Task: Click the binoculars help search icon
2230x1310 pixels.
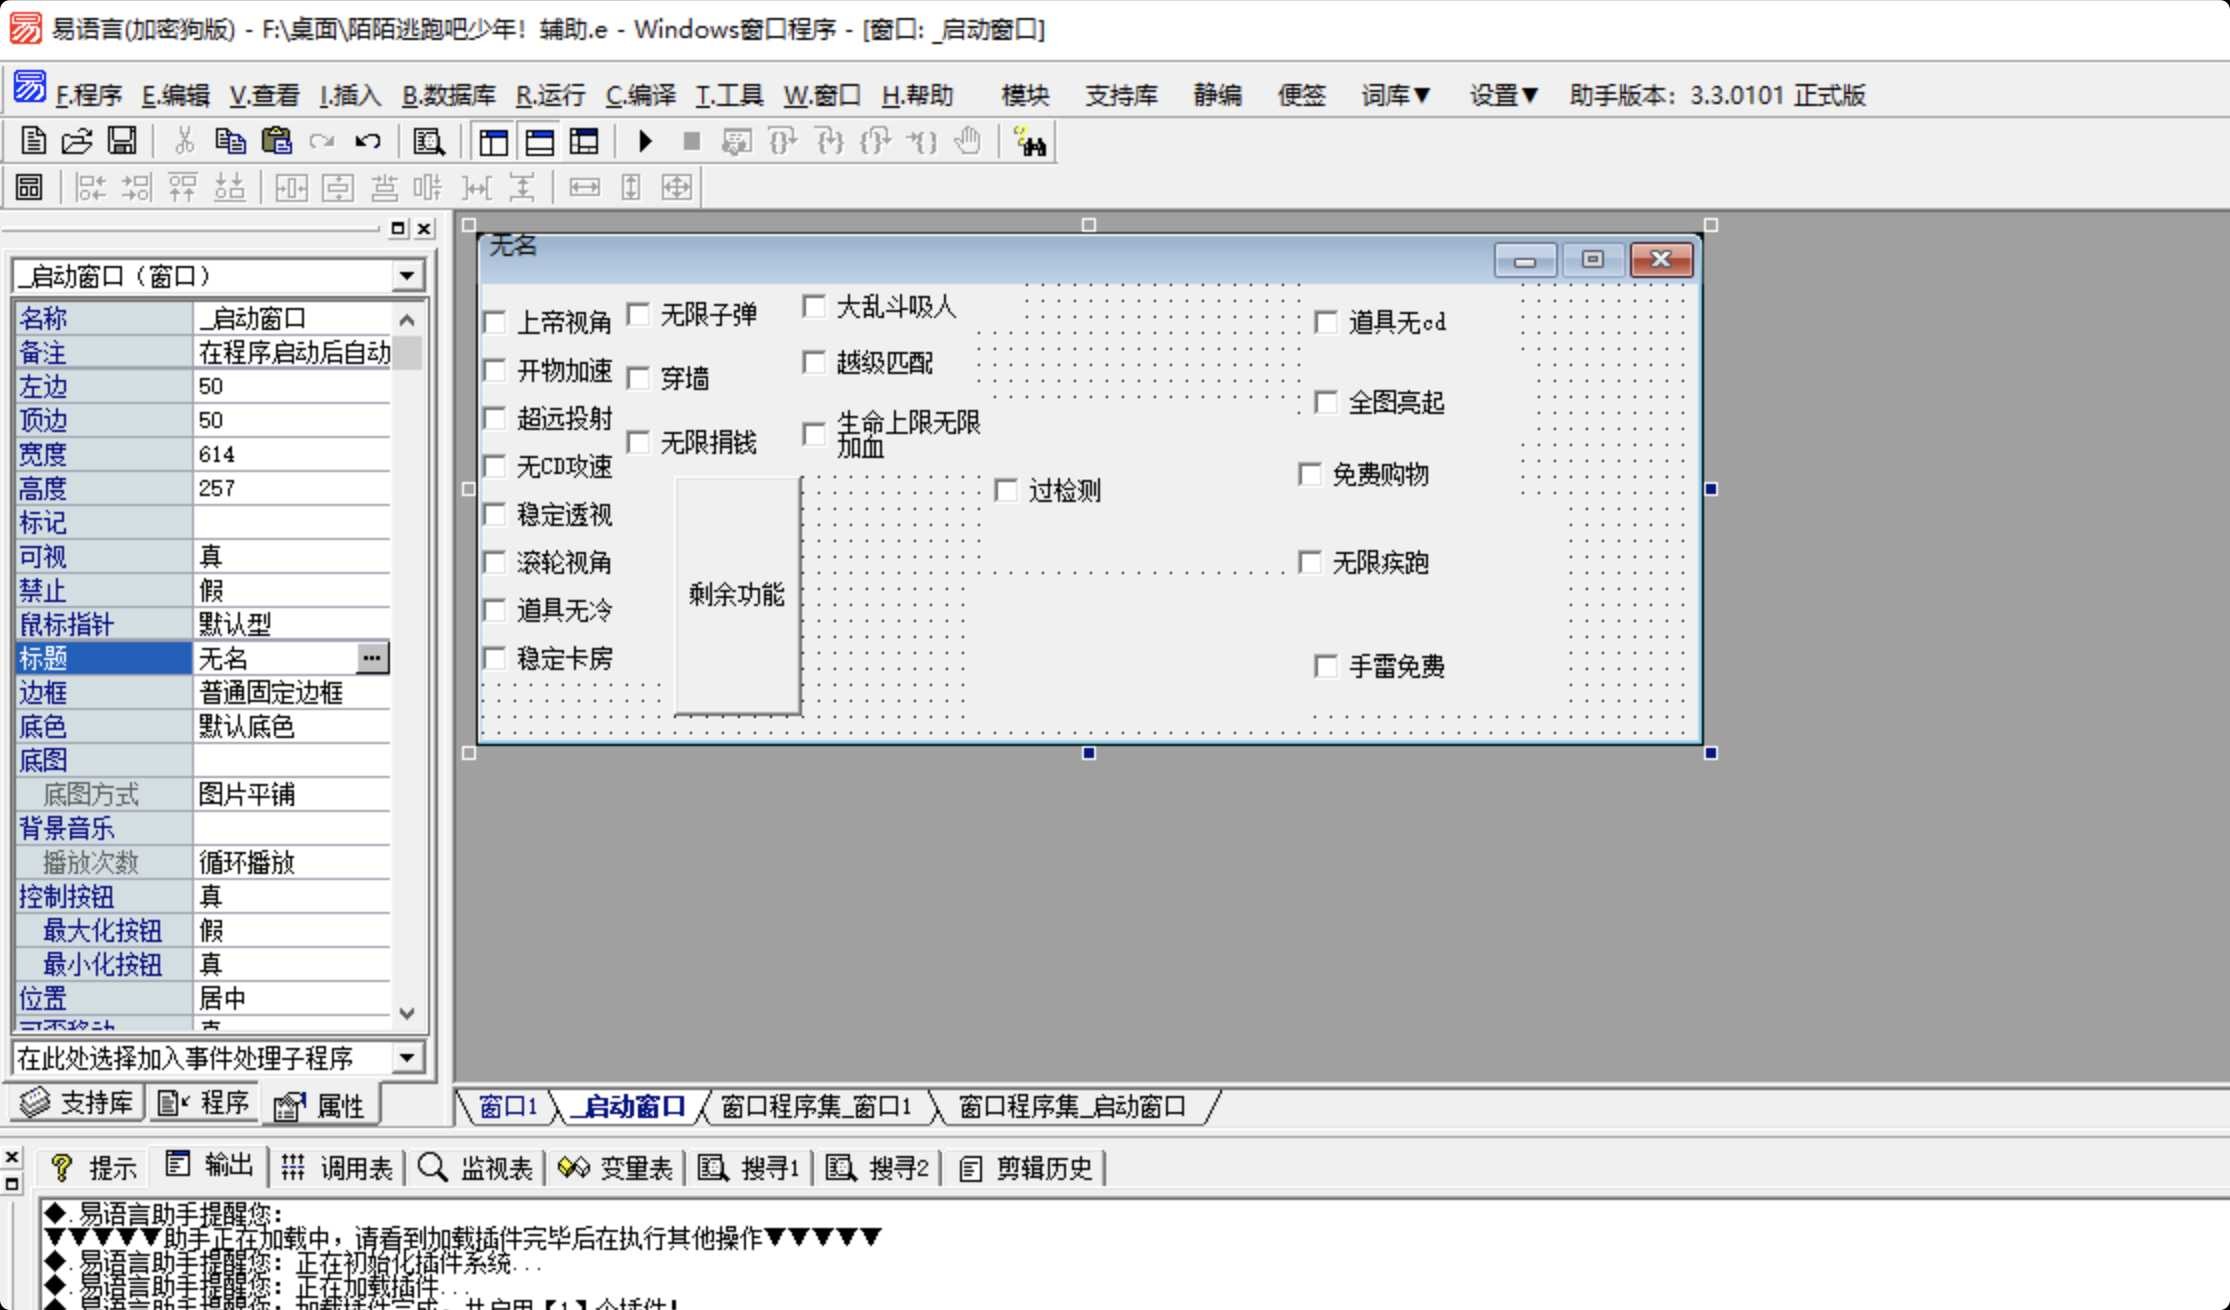Action: [1030, 142]
